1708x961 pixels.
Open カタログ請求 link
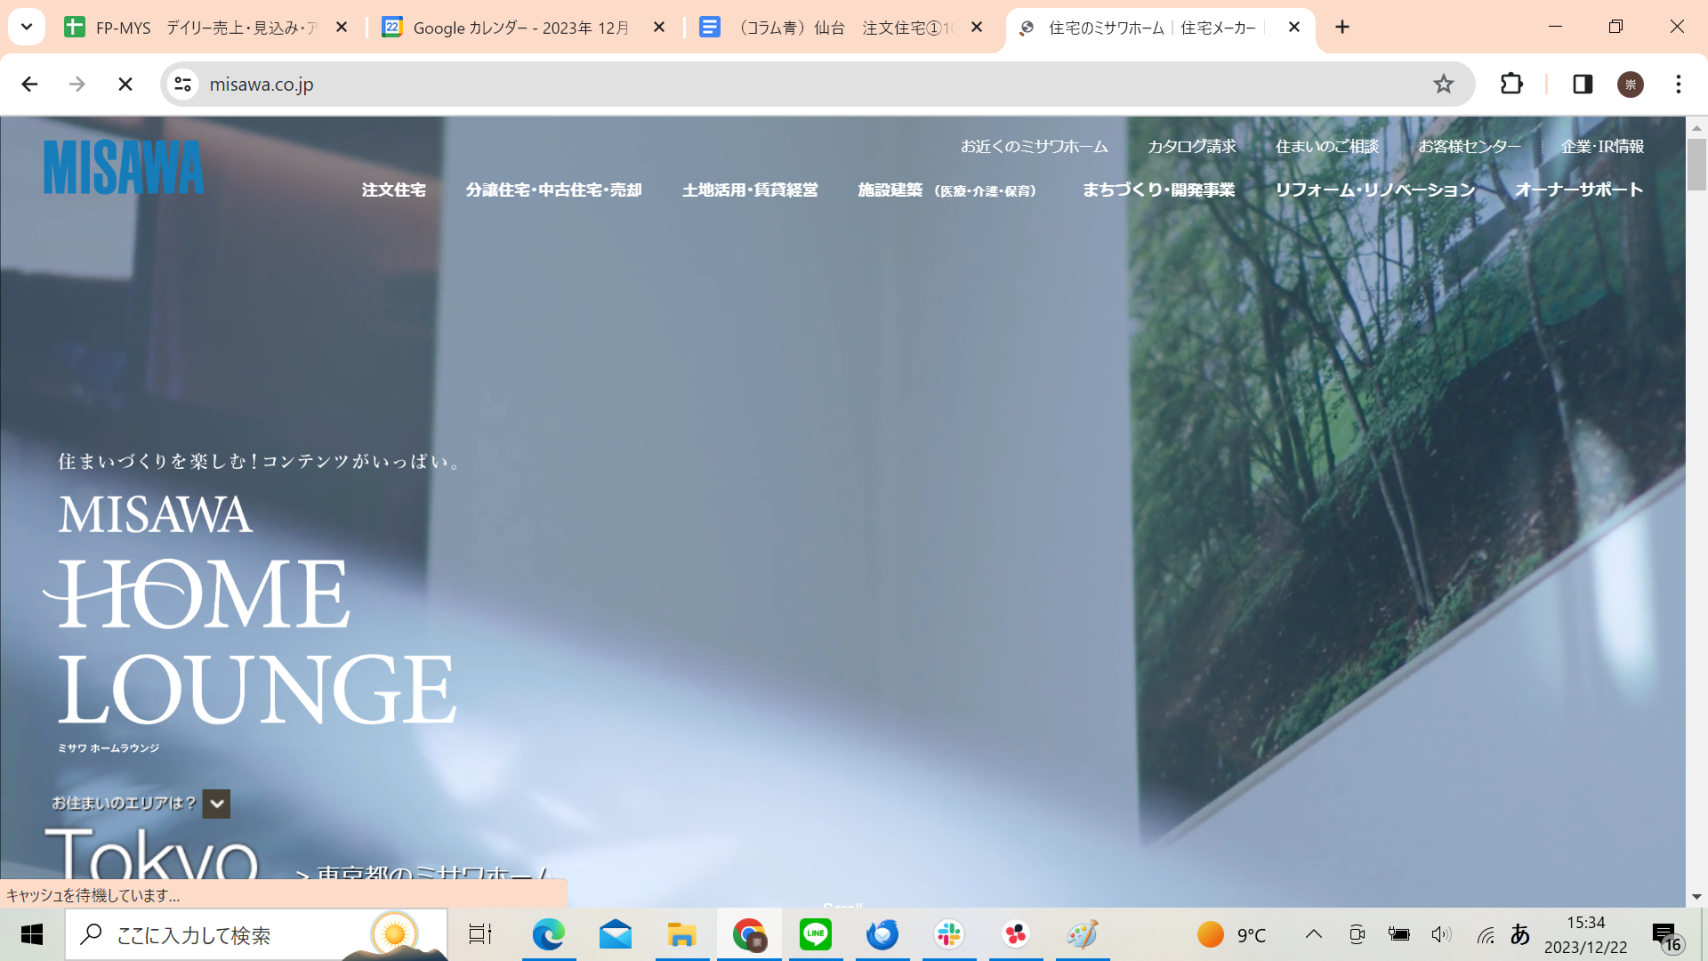(1191, 146)
